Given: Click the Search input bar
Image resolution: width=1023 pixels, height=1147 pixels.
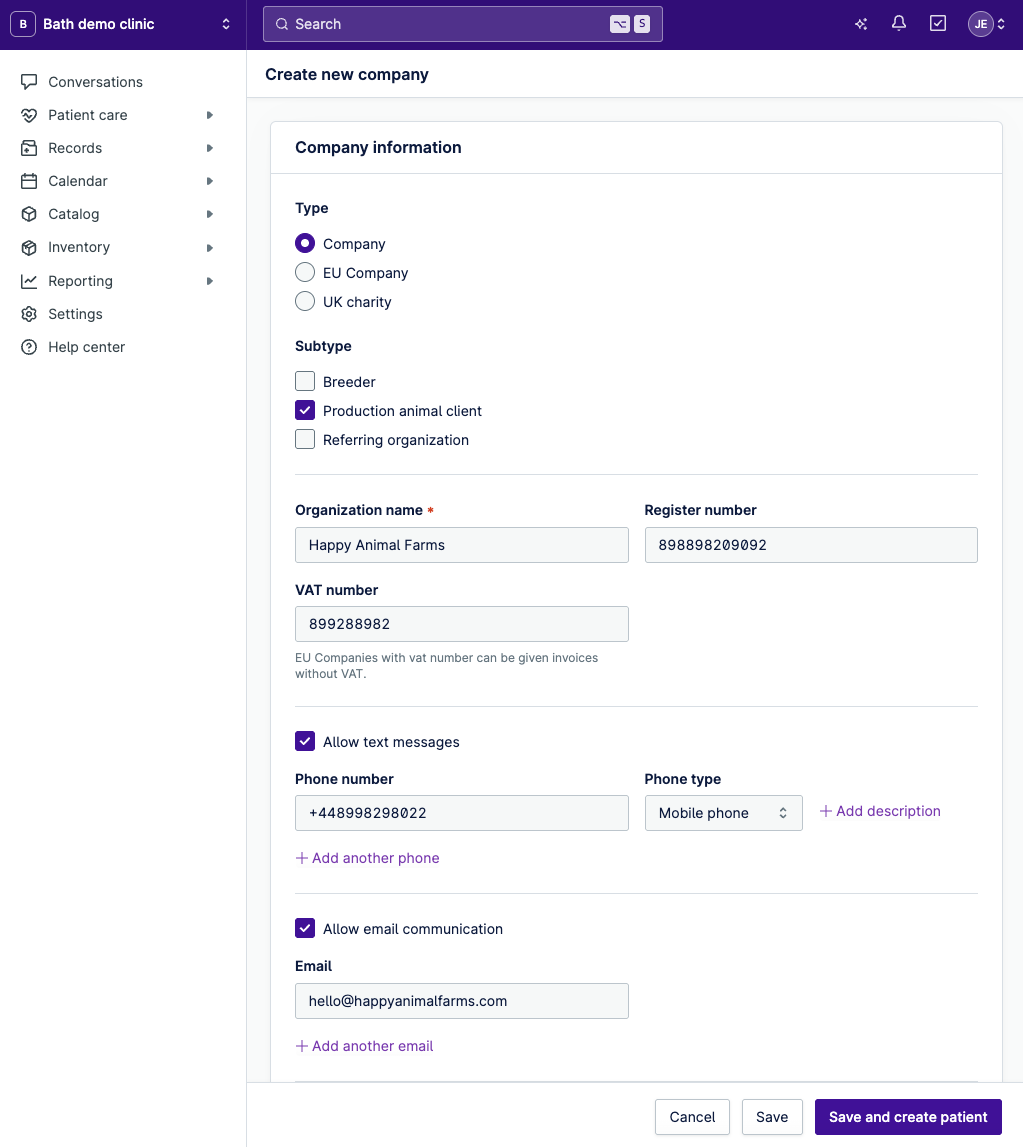Looking at the screenshot, I should pos(462,24).
